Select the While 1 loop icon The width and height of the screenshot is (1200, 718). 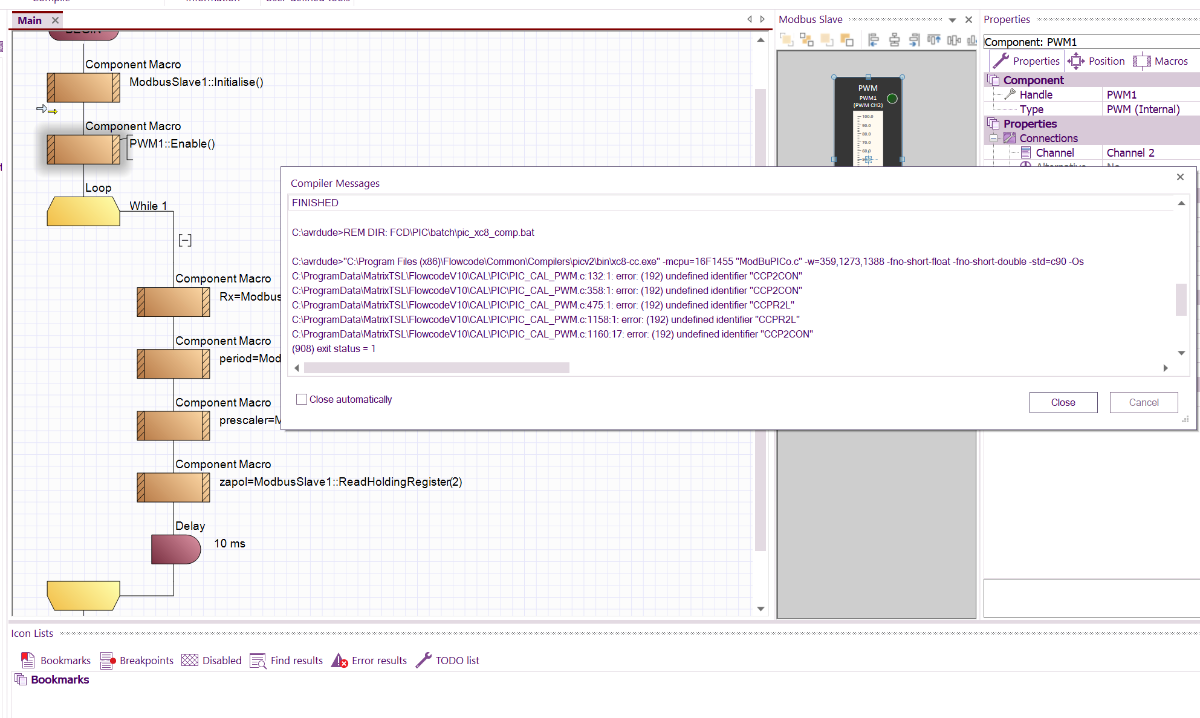84,211
